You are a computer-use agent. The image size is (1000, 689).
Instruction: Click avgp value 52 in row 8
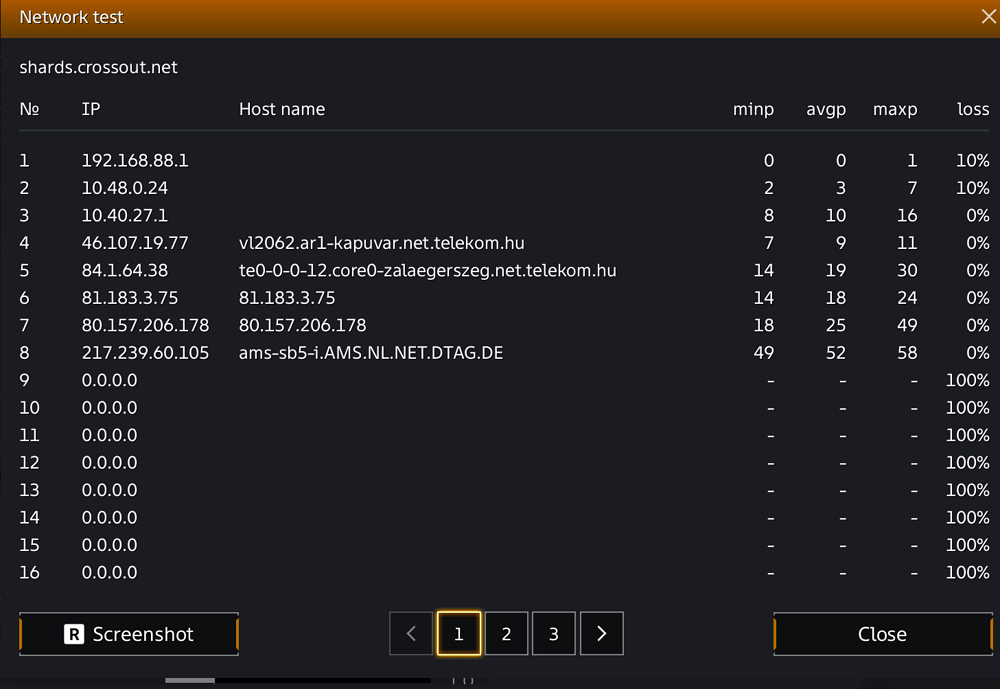pos(835,352)
